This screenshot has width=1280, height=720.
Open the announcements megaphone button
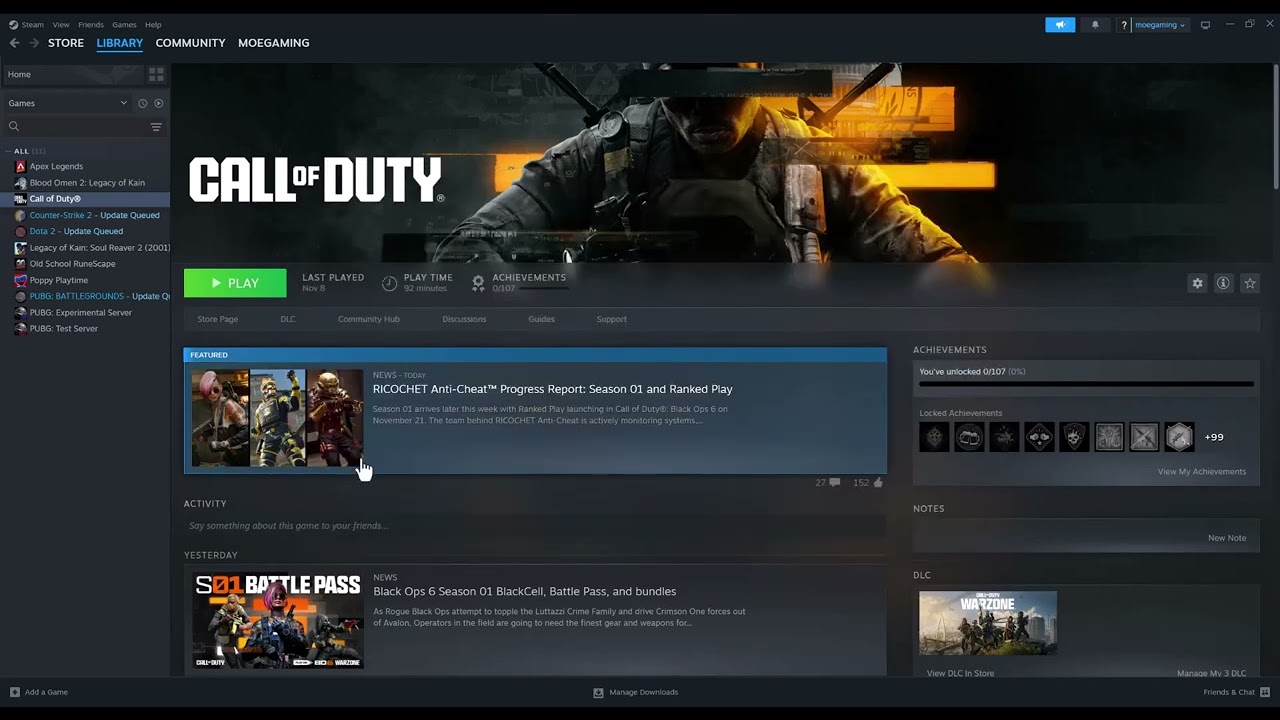tap(1060, 25)
